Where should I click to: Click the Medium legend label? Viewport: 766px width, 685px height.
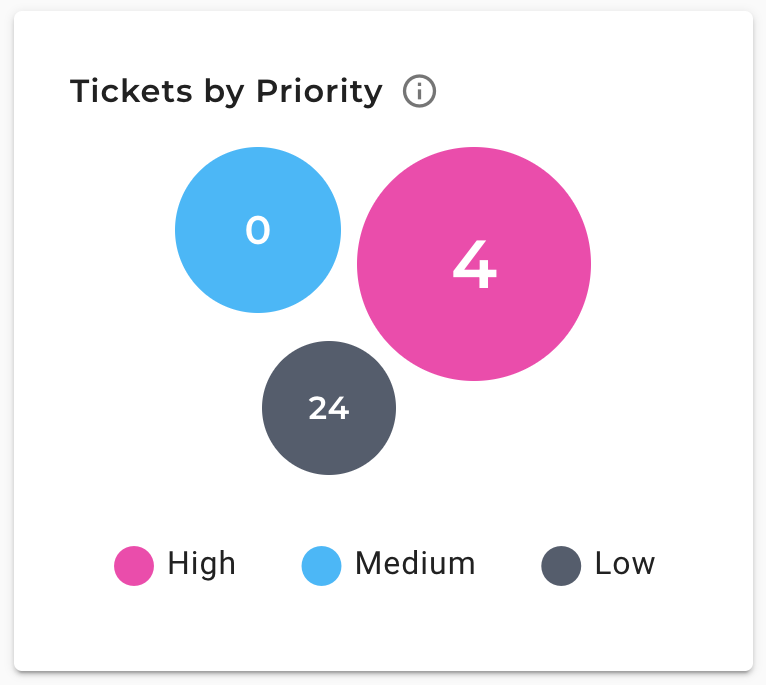[415, 563]
